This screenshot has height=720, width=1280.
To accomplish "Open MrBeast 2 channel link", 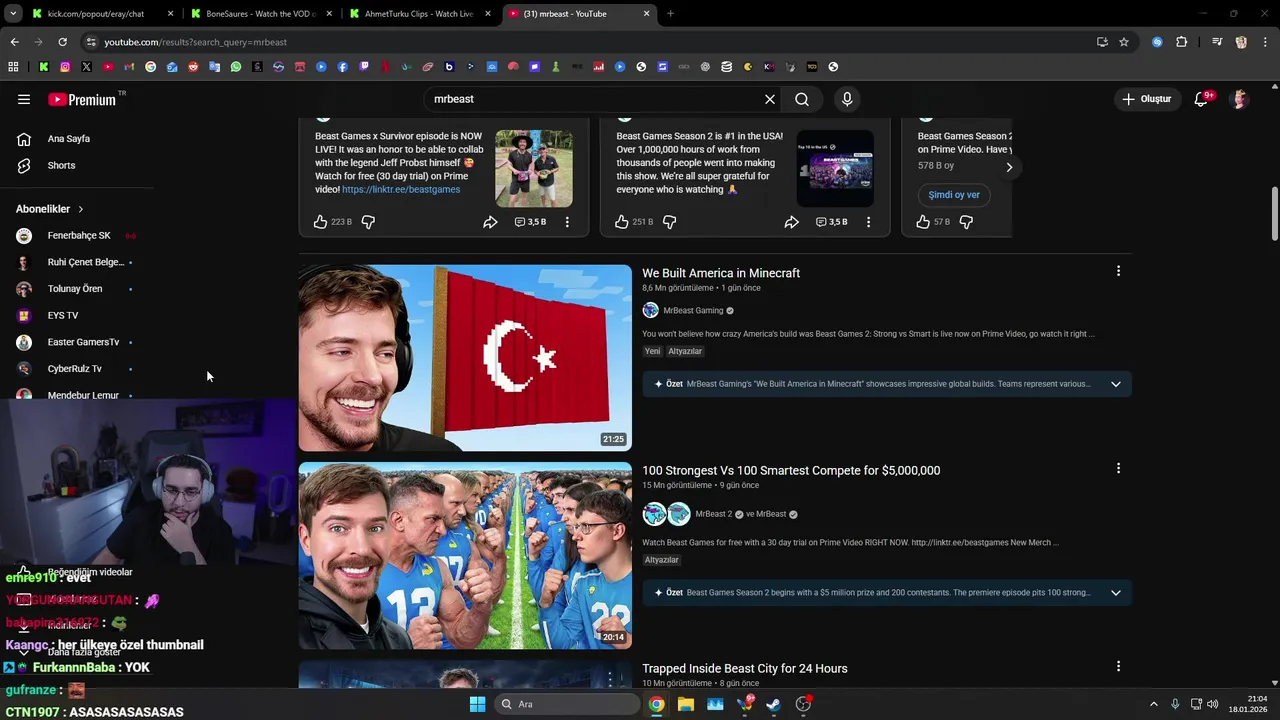I will point(713,514).
